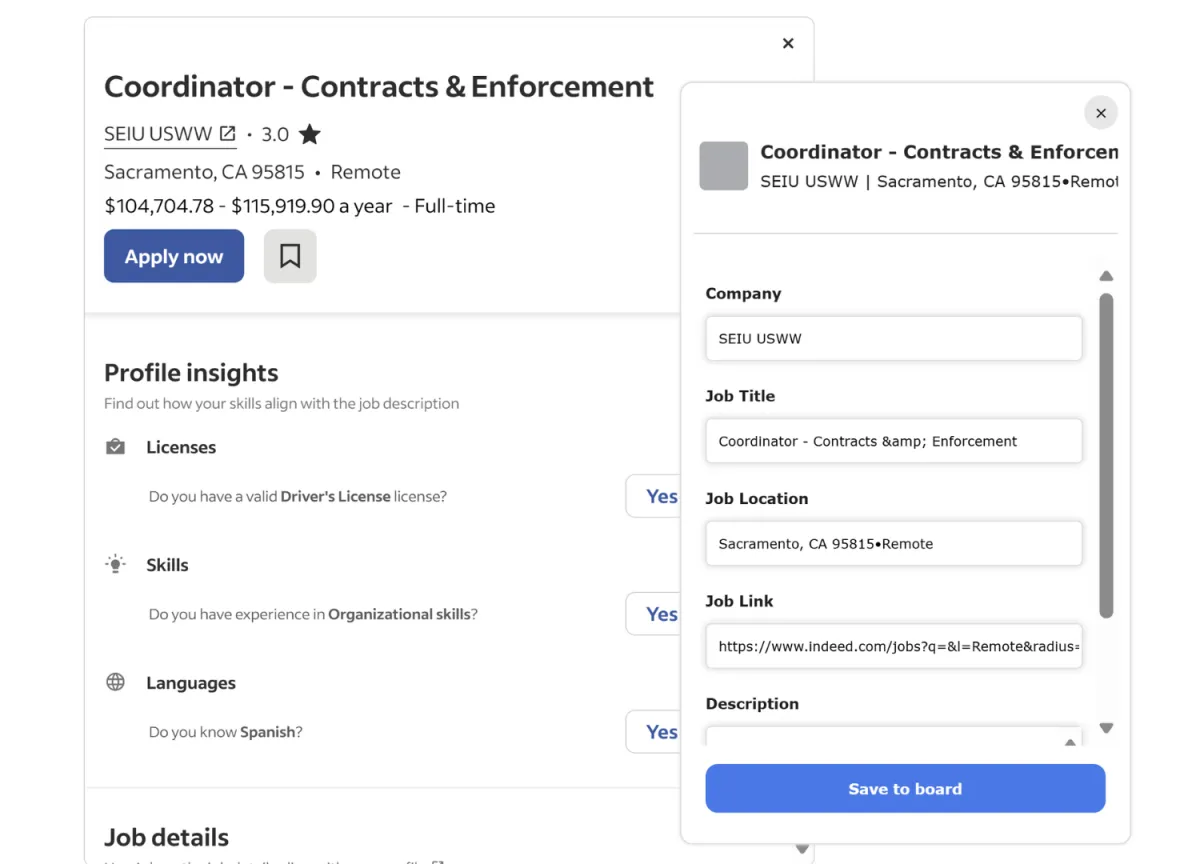Open the SEIU USWW company link
This screenshot has width=1200, height=864.
[170, 134]
